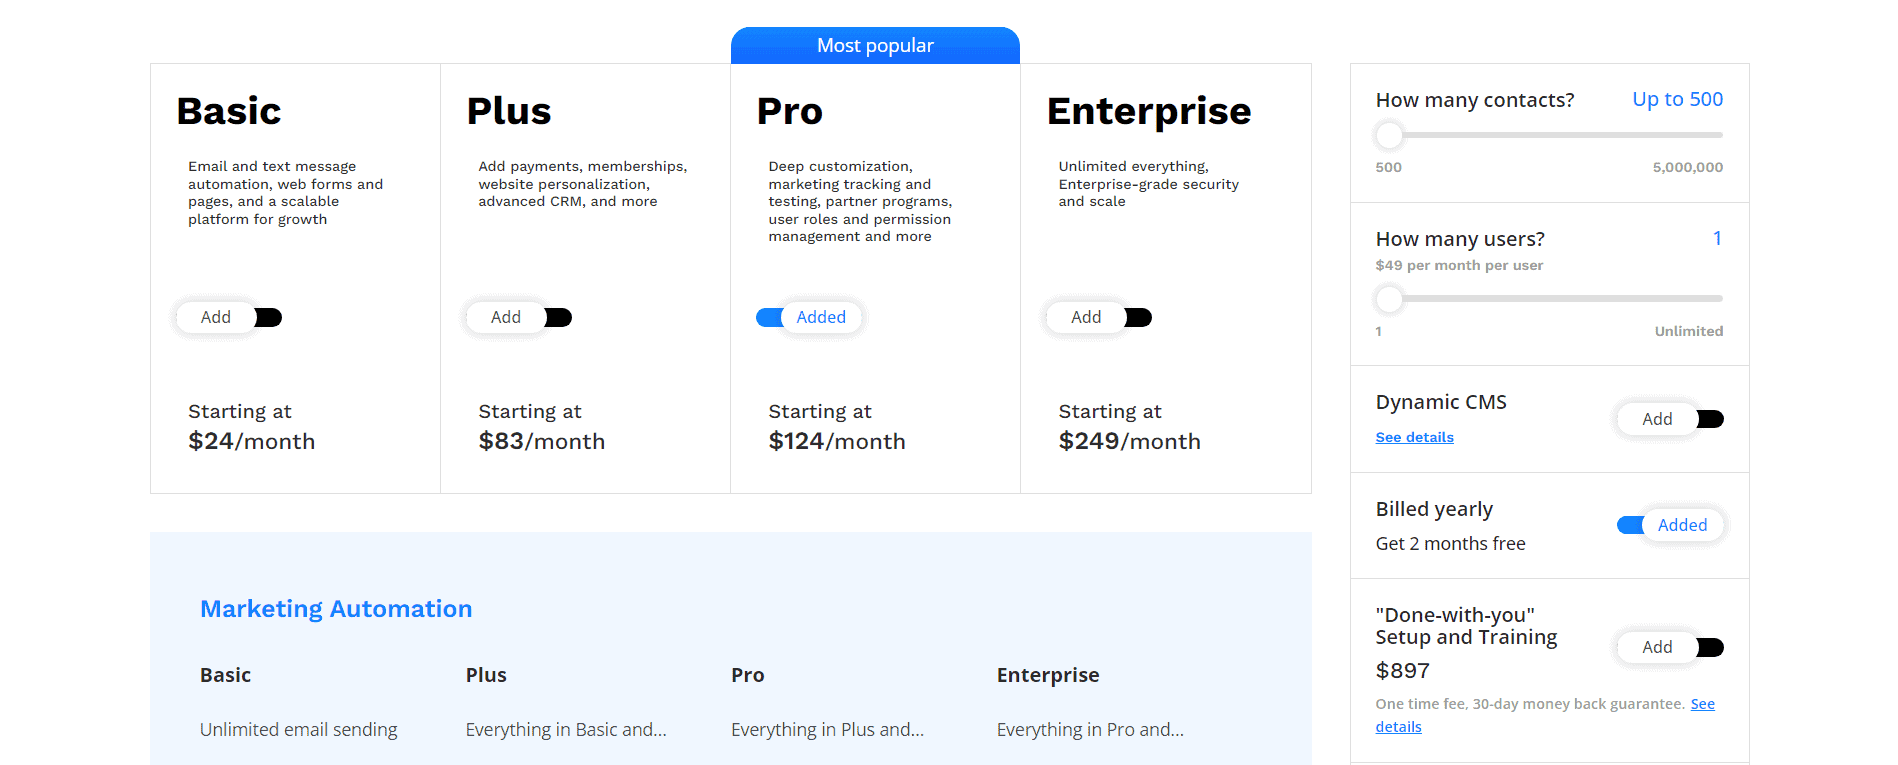Enable the Plus plan Add toggle

tap(519, 317)
